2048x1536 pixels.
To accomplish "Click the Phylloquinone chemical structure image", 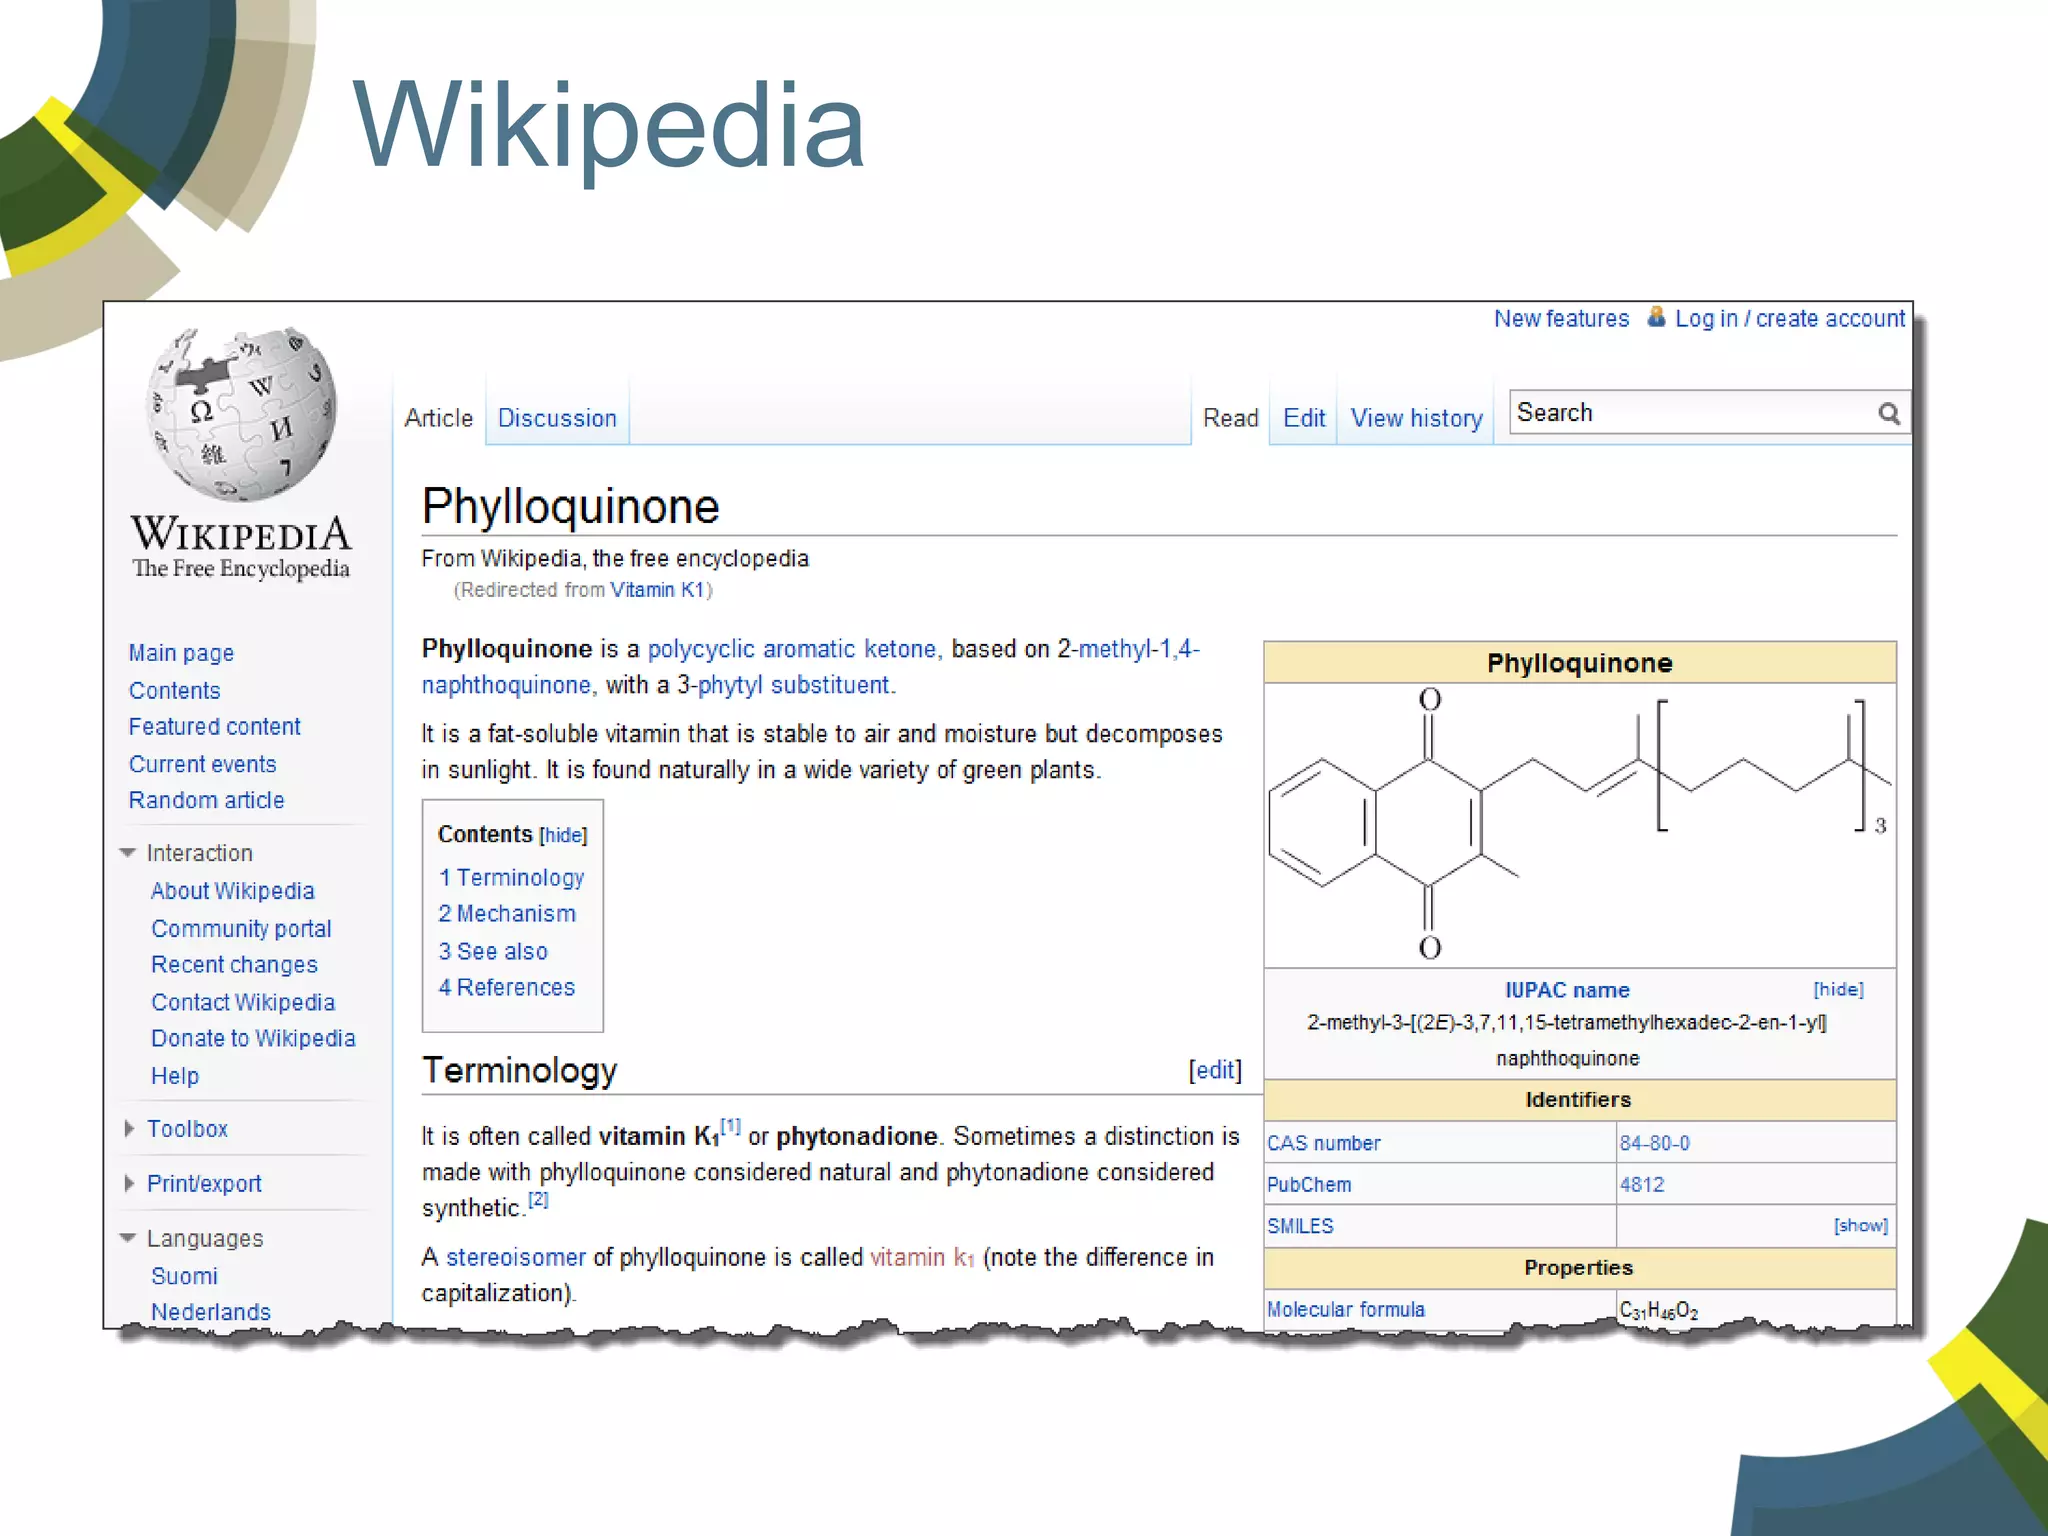I will [1579, 824].
